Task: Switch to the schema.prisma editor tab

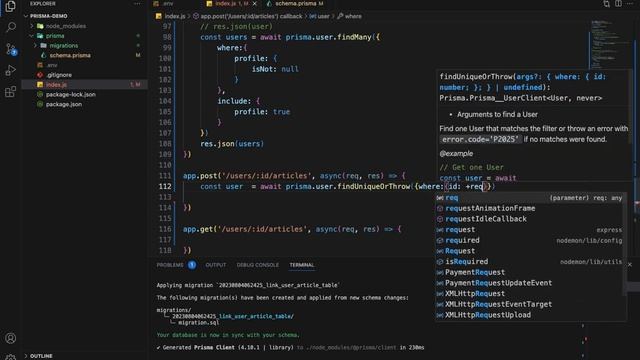Action: click(295, 4)
